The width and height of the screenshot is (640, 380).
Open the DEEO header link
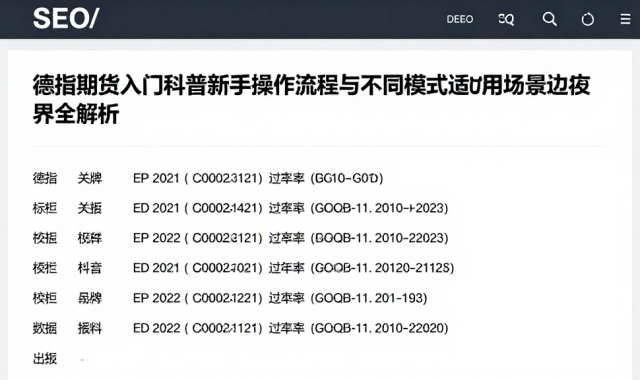460,19
